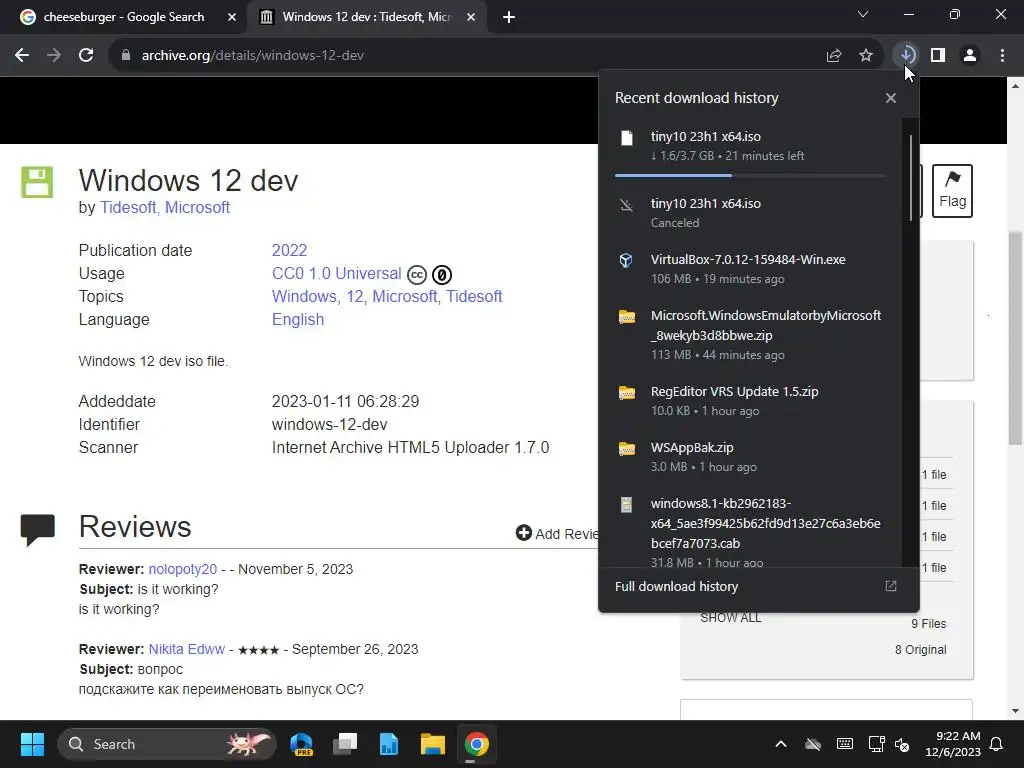Open the Chrome three-dot menu

[x=1002, y=56]
